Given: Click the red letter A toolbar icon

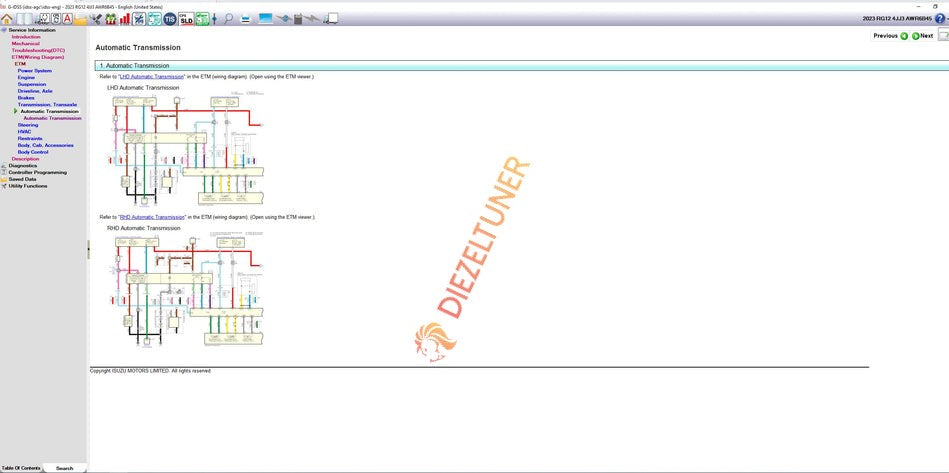Looking at the screenshot, I should (x=67, y=19).
